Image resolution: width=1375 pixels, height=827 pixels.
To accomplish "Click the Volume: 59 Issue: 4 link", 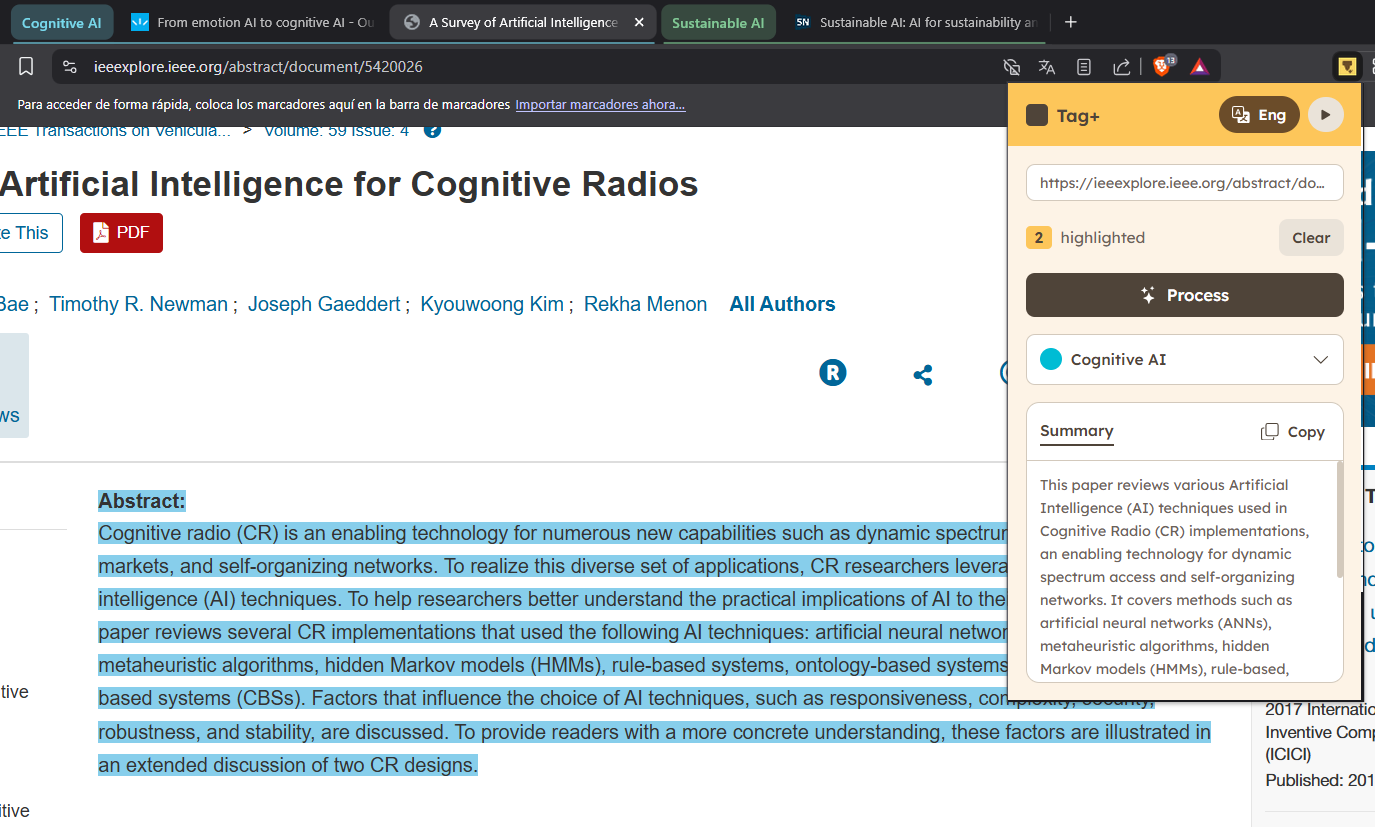I will click(x=336, y=130).
